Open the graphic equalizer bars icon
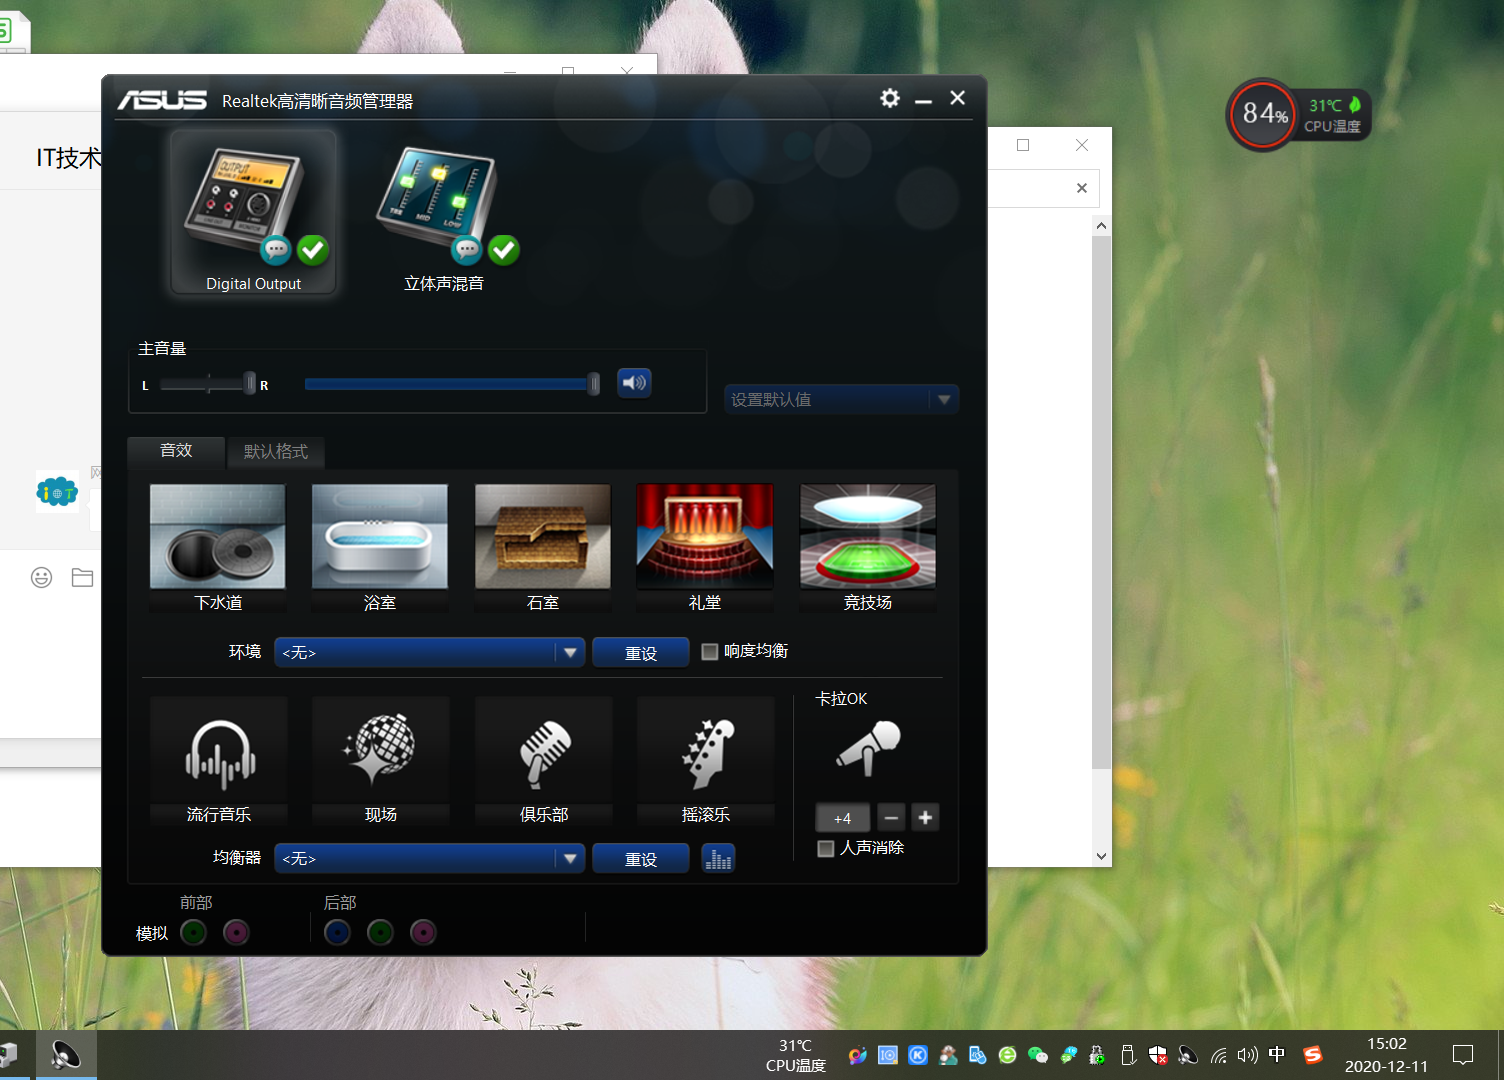 click(718, 859)
